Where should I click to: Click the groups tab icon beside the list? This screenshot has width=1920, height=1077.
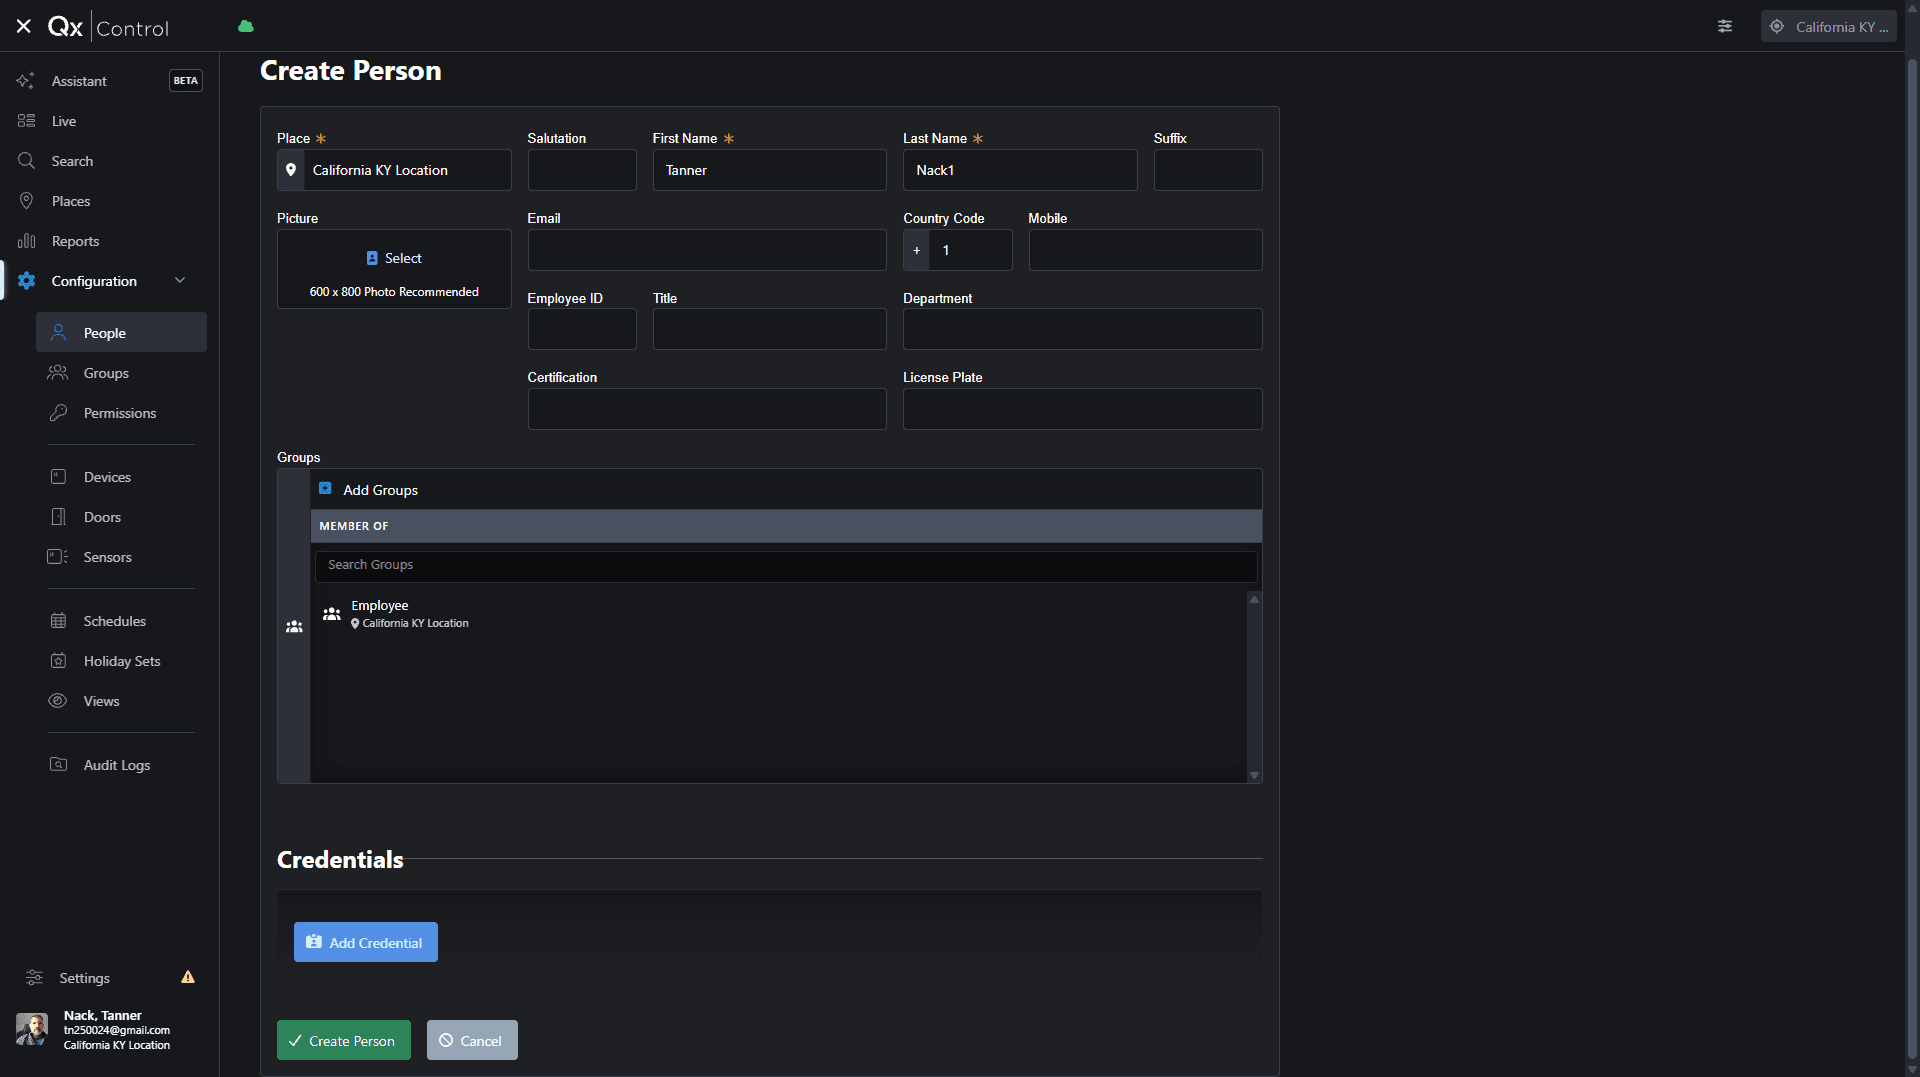[x=294, y=627]
